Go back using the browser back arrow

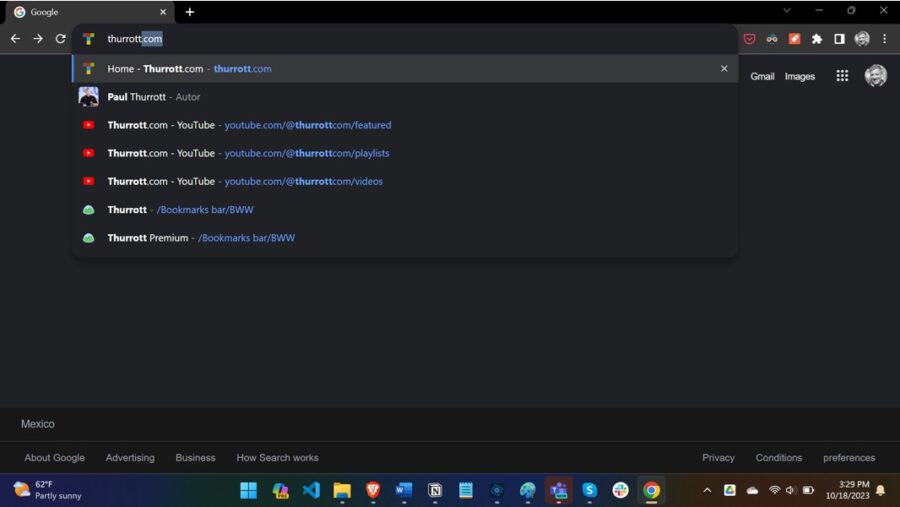tap(15, 38)
